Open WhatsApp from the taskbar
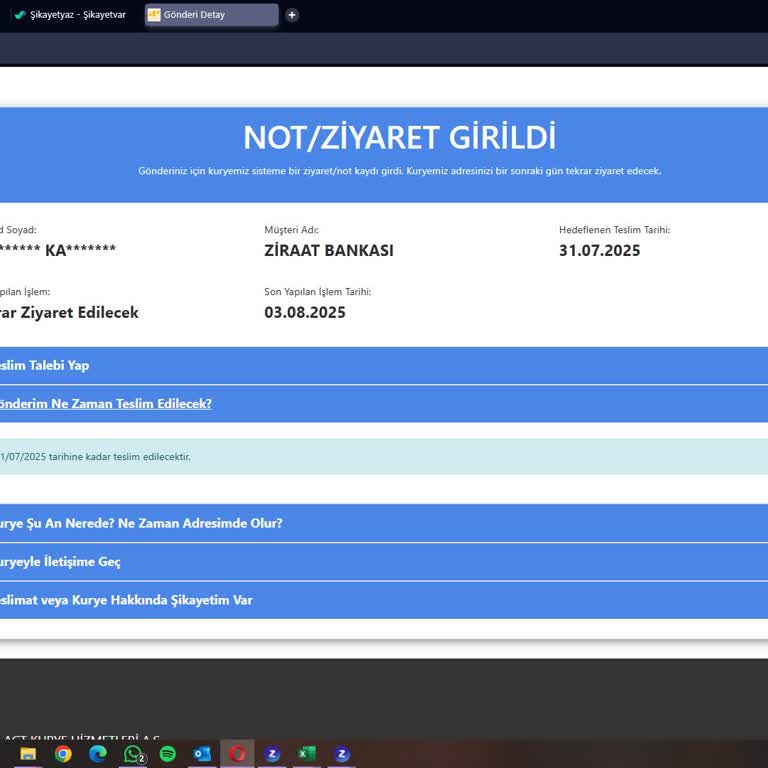768x768 pixels. tap(133, 754)
